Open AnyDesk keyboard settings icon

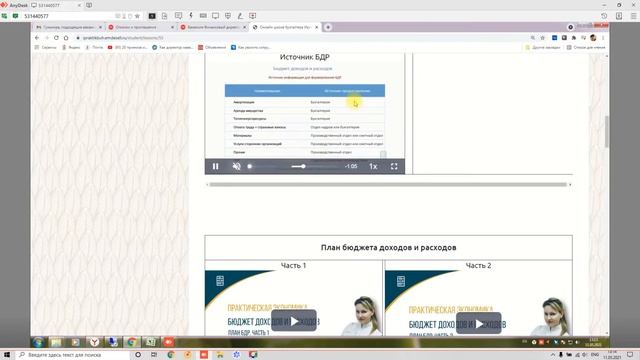(203, 16)
